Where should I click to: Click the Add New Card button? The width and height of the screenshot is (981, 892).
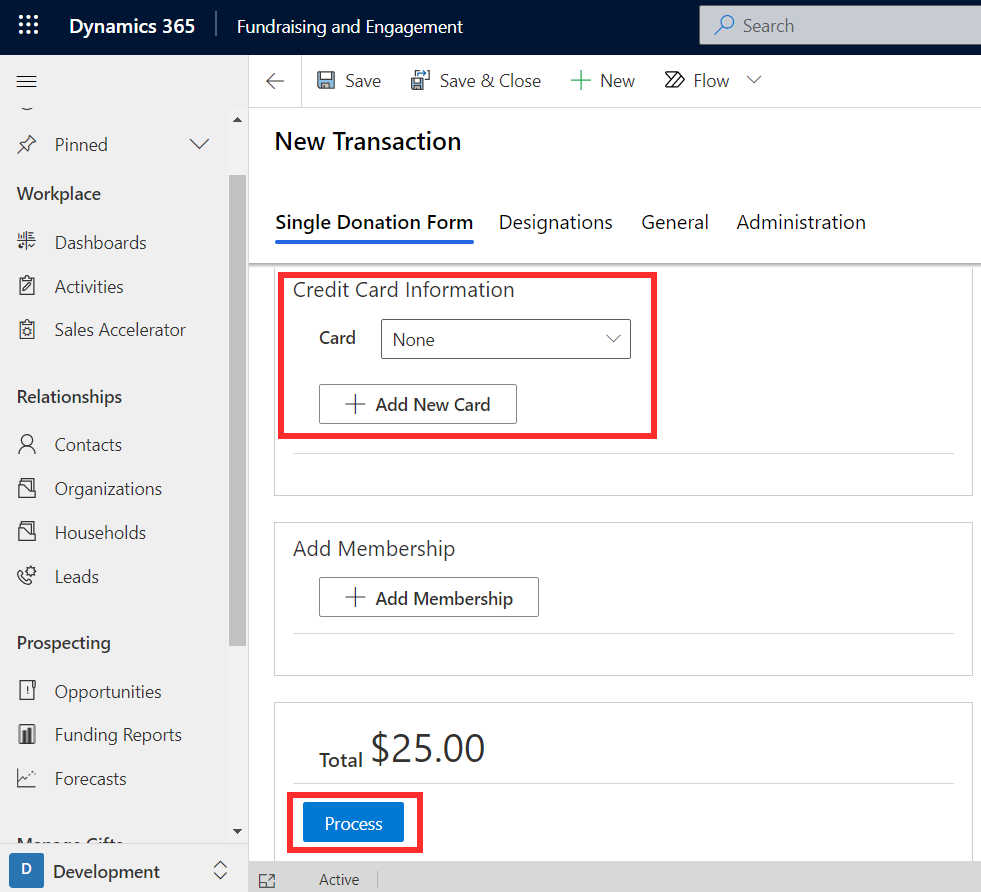click(x=418, y=404)
